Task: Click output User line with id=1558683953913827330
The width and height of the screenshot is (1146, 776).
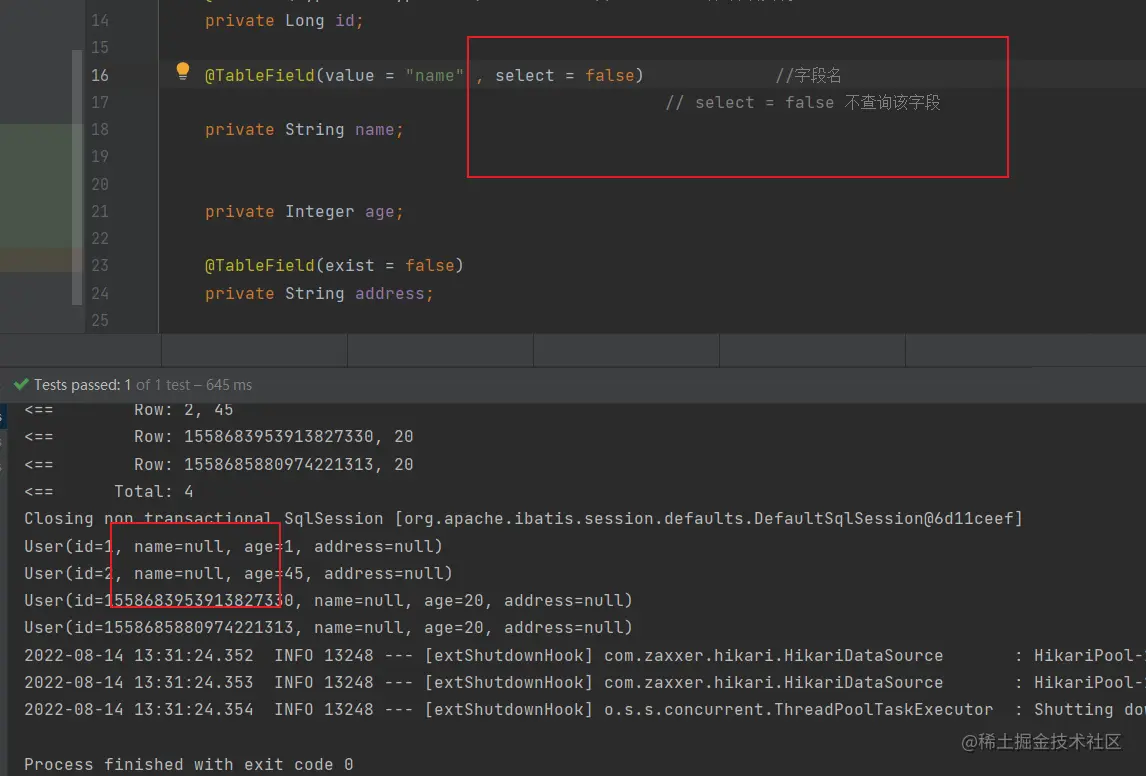Action: 328,600
